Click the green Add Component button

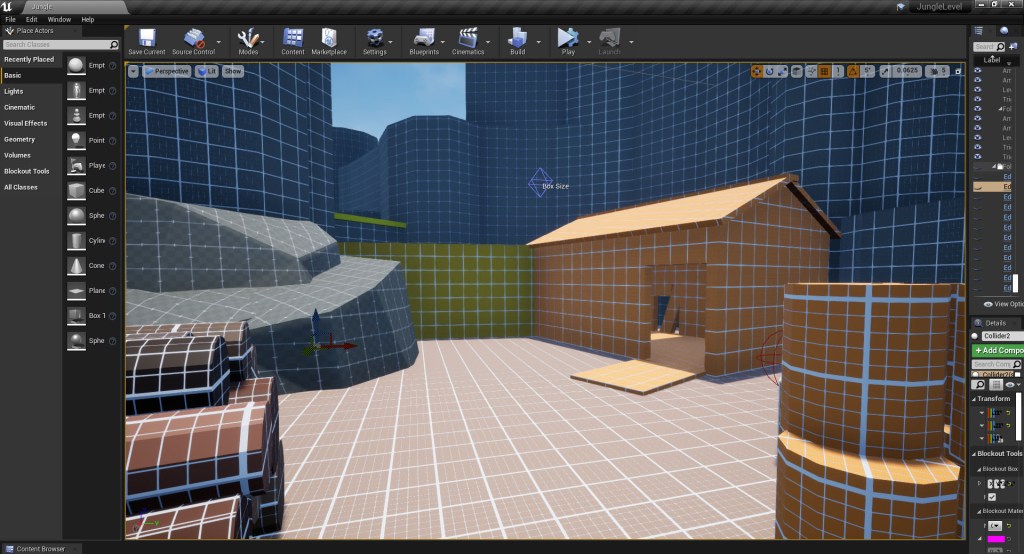coord(998,351)
